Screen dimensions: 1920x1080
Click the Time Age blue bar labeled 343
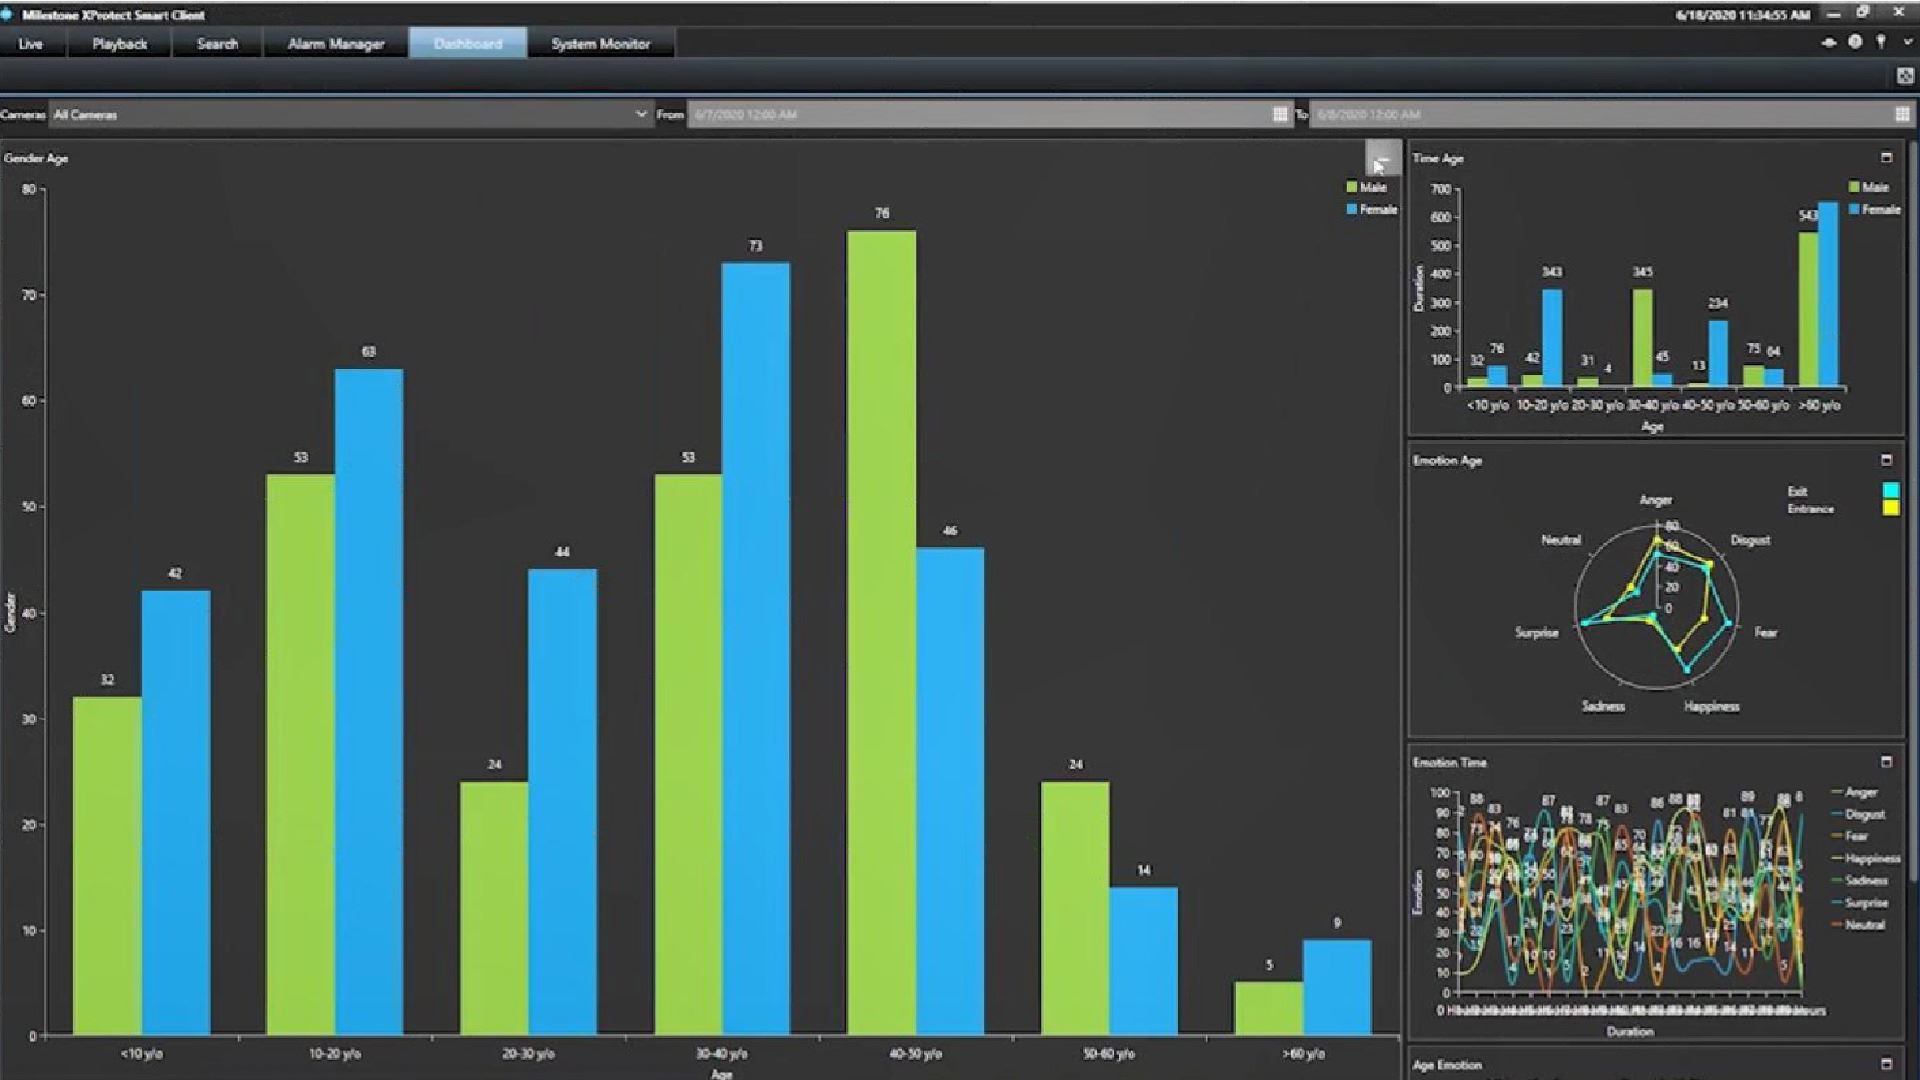coord(1552,338)
